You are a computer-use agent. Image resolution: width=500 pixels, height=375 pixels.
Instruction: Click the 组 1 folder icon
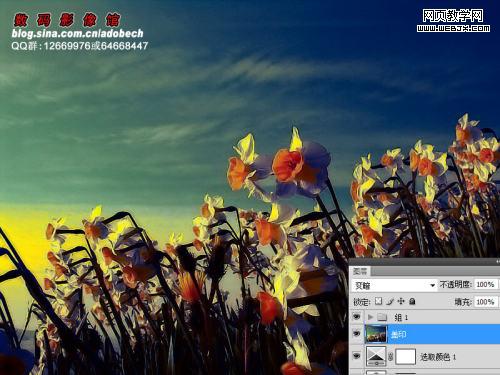click(x=381, y=317)
